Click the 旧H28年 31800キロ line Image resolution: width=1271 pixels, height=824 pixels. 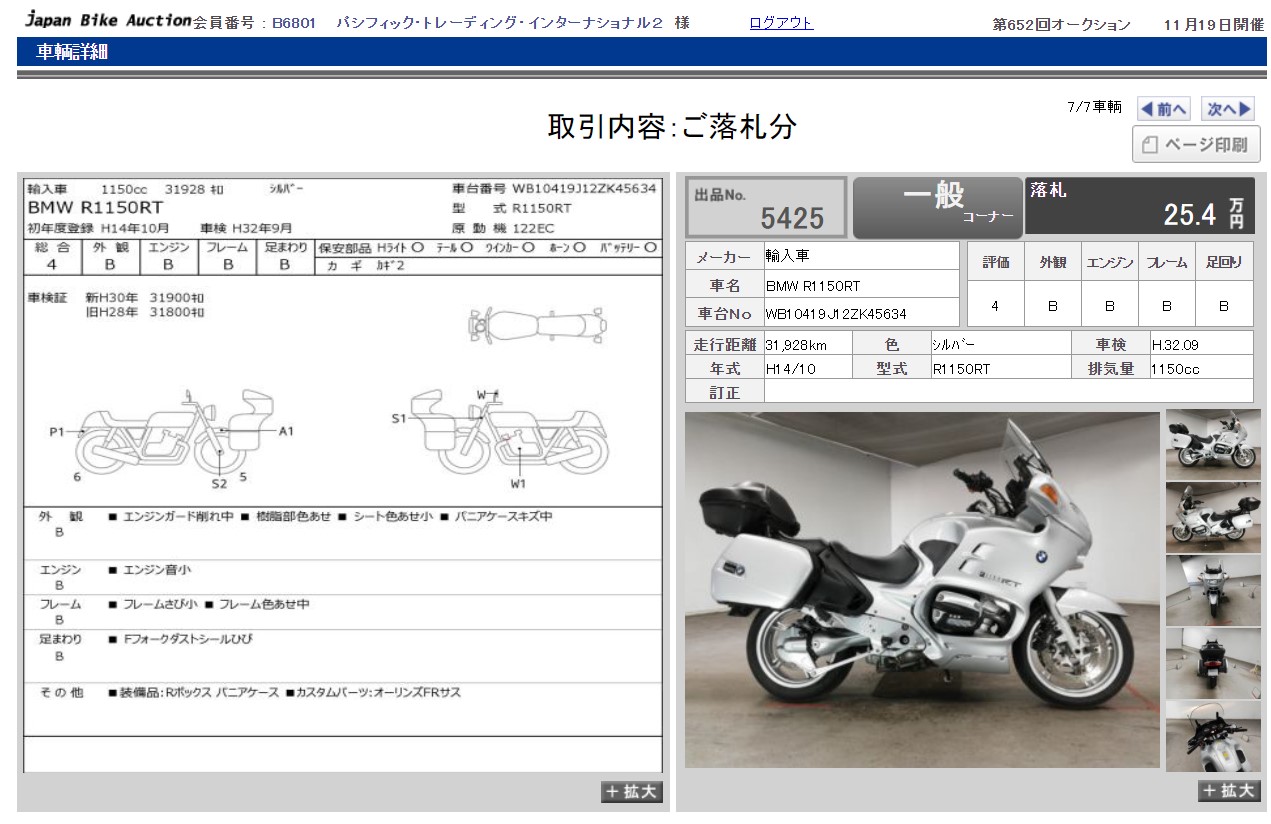(x=145, y=313)
